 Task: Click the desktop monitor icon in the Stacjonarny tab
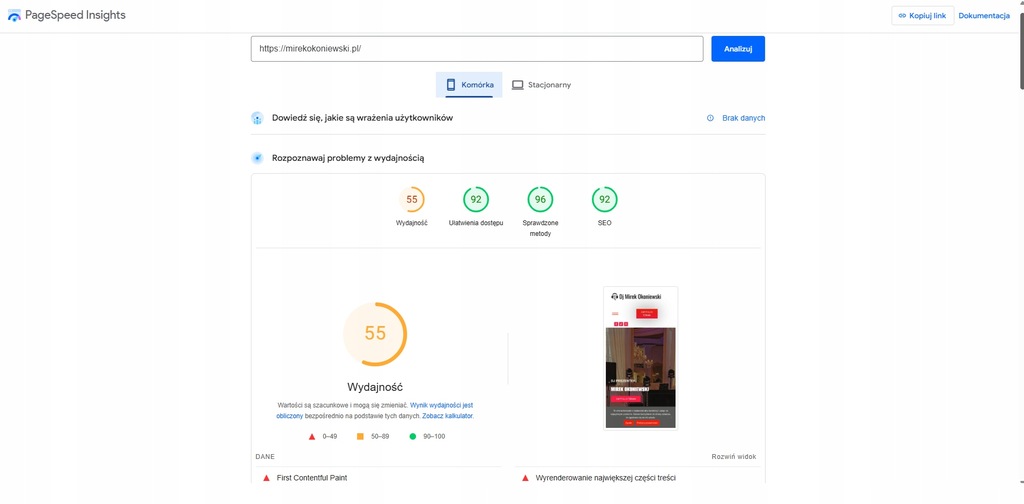click(x=518, y=85)
